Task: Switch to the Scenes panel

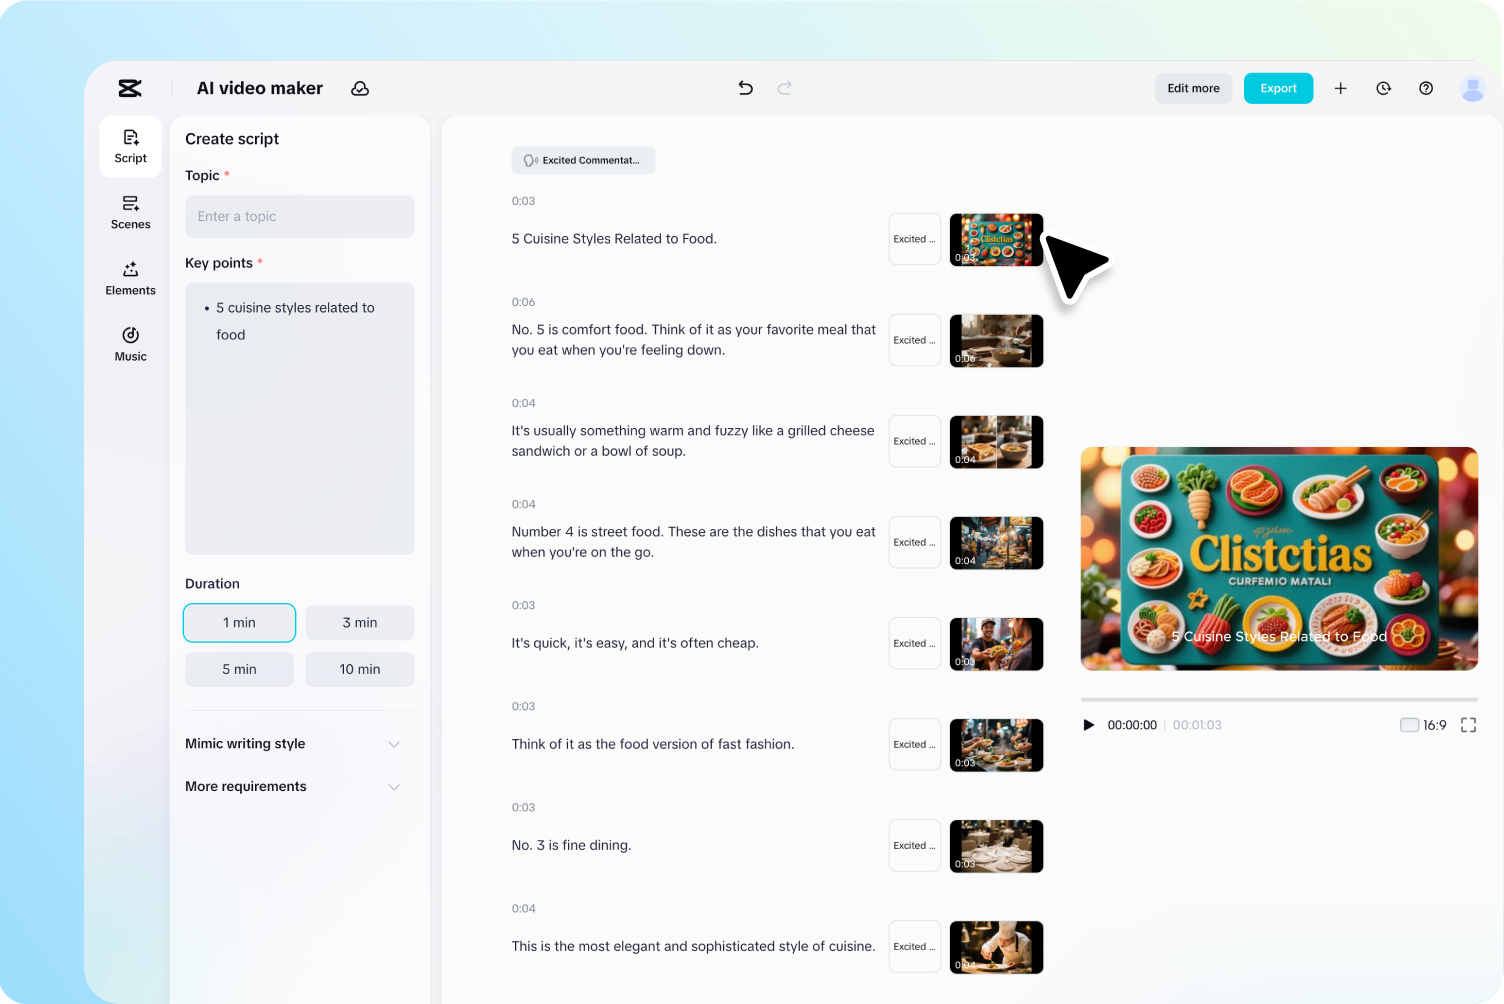Action: click(130, 212)
